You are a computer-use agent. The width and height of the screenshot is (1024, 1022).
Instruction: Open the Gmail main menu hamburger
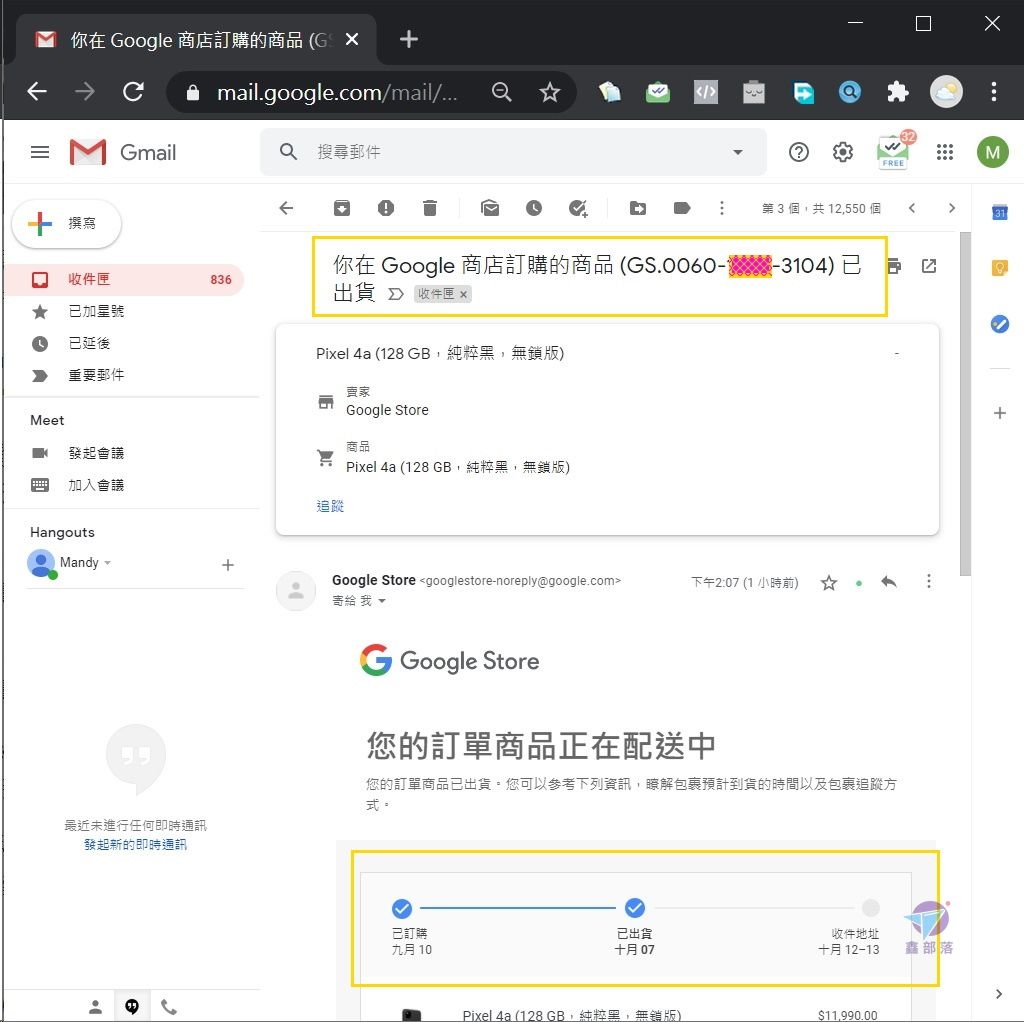[x=40, y=152]
